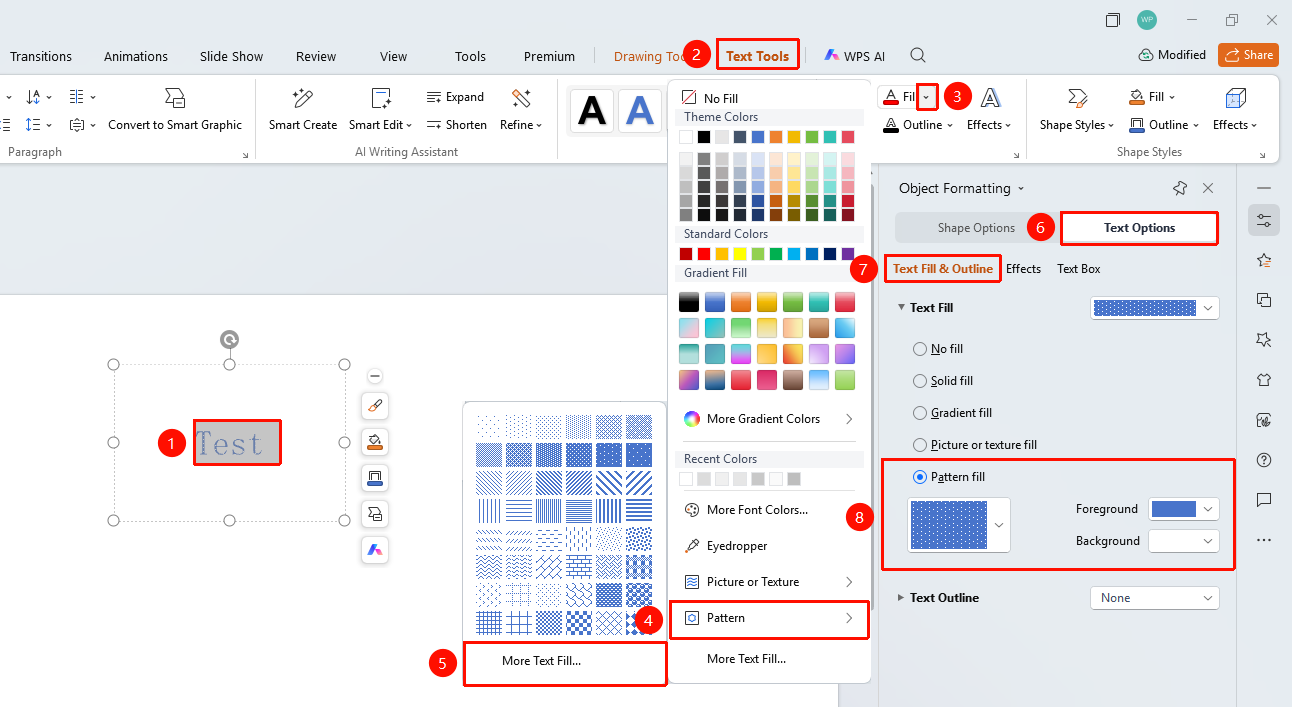Viewport: 1292px width, 707px height.
Task: Close the Object Formatting panel
Action: click(x=1208, y=188)
